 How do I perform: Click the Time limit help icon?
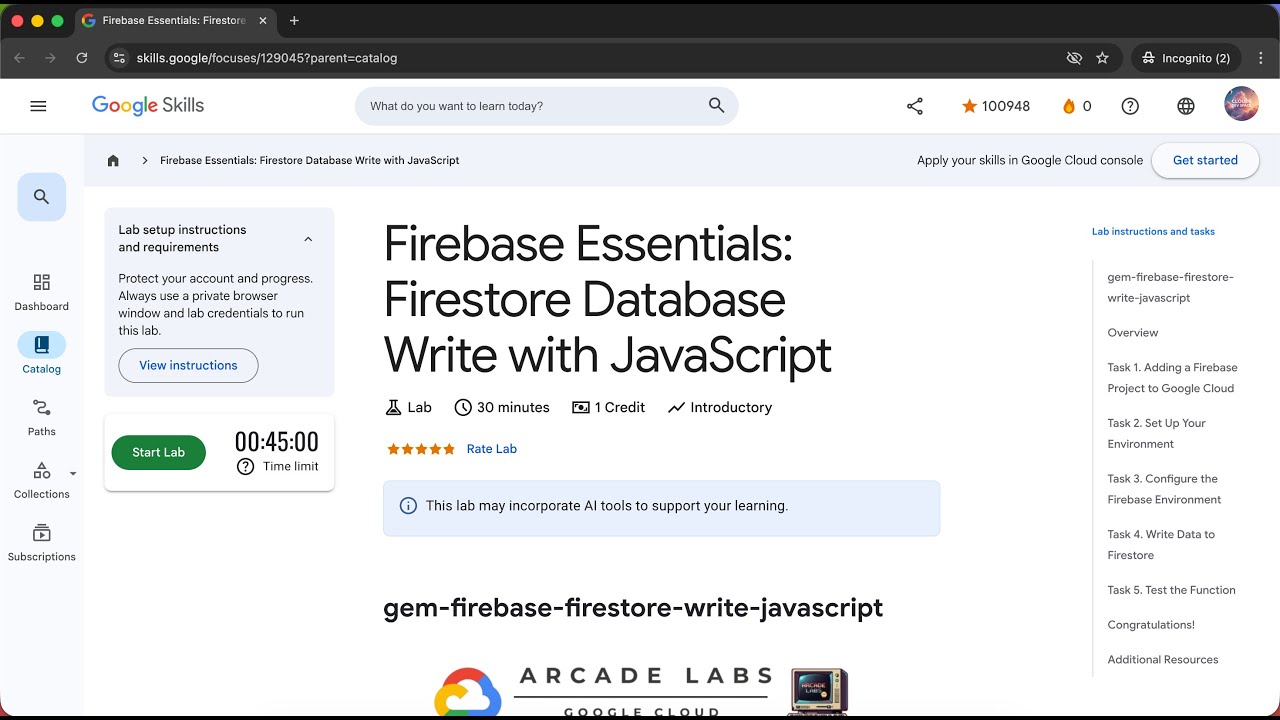point(246,467)
